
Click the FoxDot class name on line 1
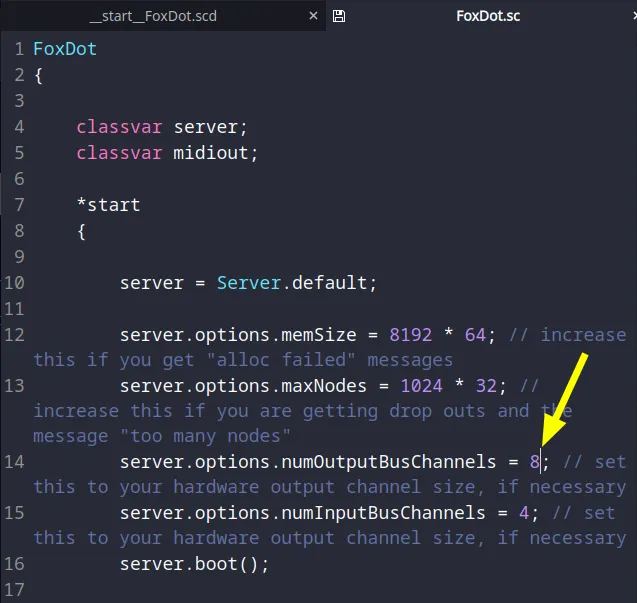click(65, 49)
